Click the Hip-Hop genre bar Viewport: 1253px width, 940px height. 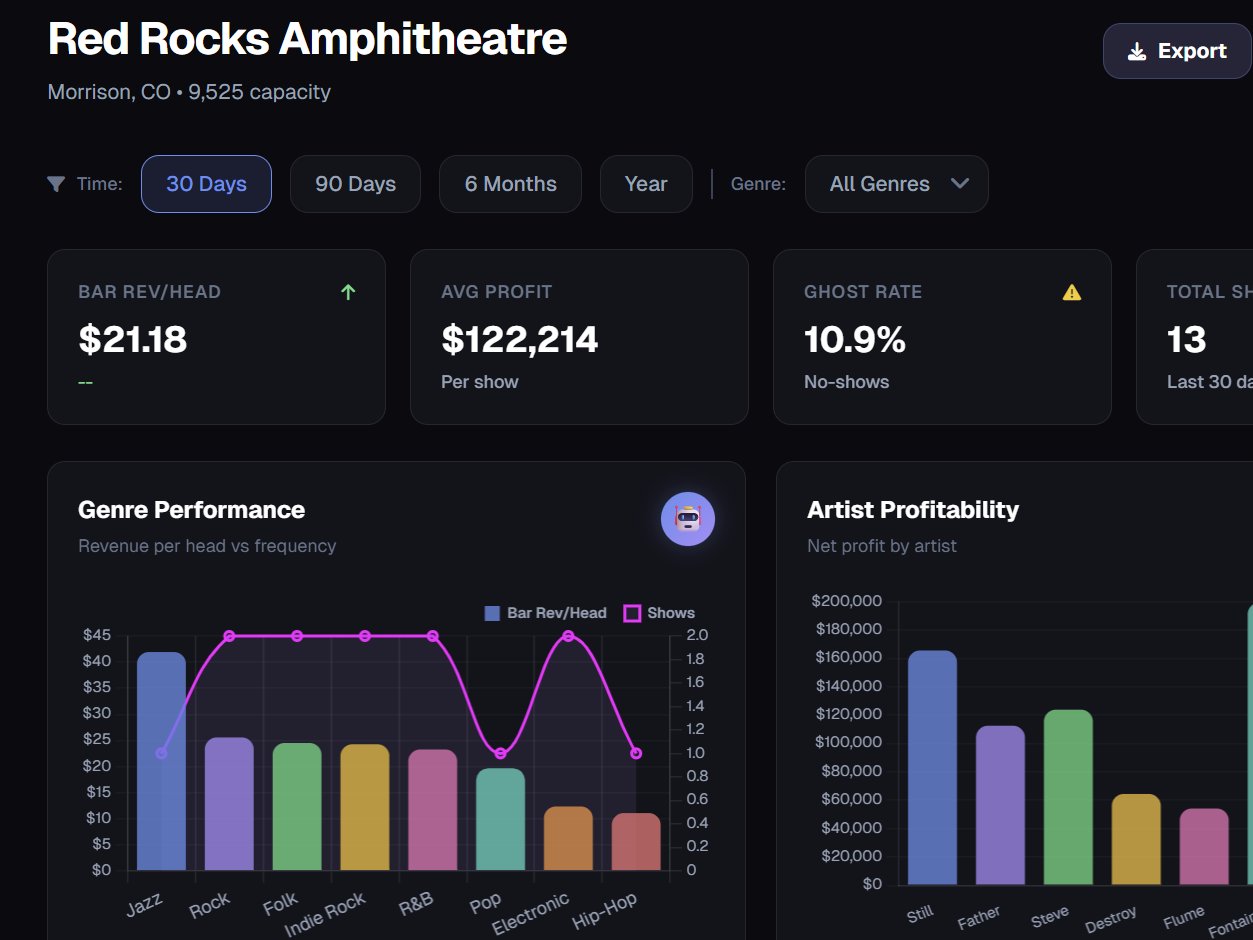tap(636, 842)
